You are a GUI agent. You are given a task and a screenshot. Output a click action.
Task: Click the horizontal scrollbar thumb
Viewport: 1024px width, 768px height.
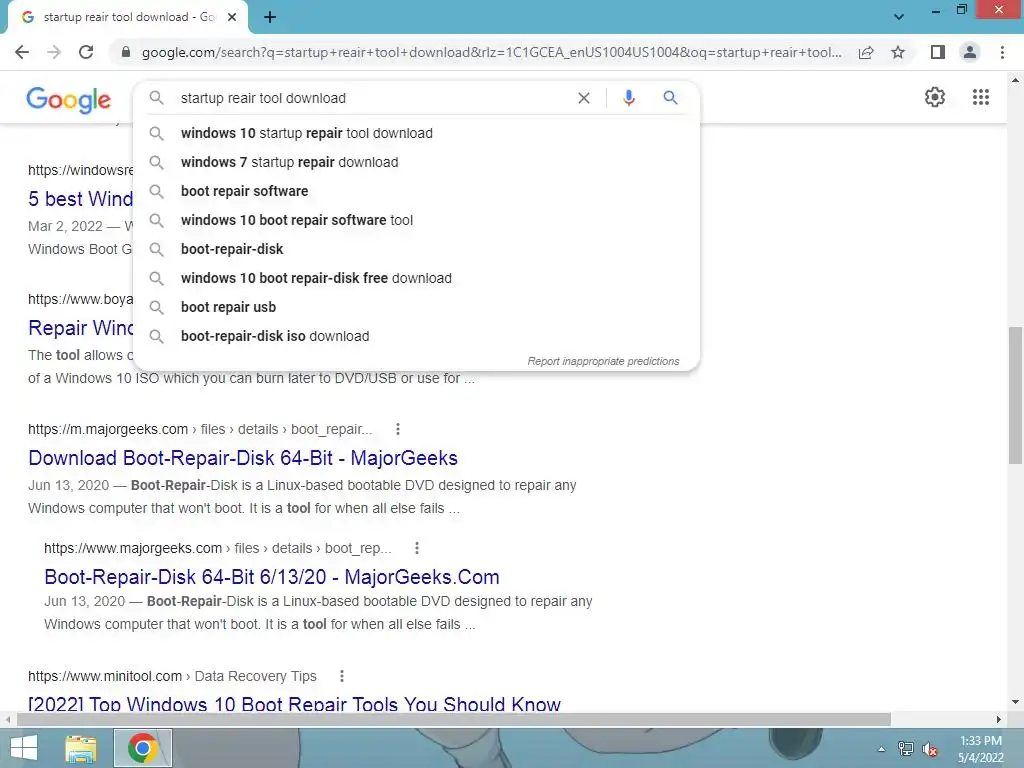(454, 719)
